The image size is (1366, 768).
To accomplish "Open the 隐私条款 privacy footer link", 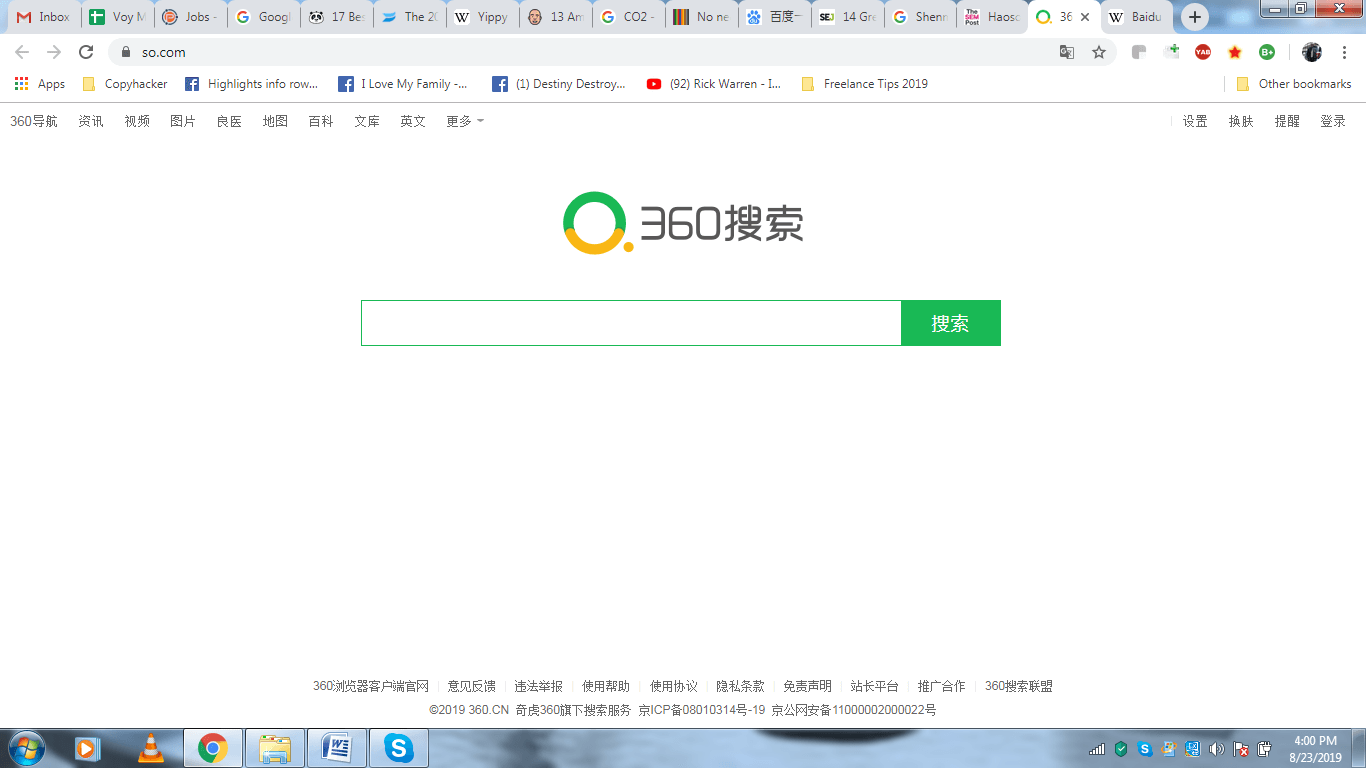I will 740,686.
